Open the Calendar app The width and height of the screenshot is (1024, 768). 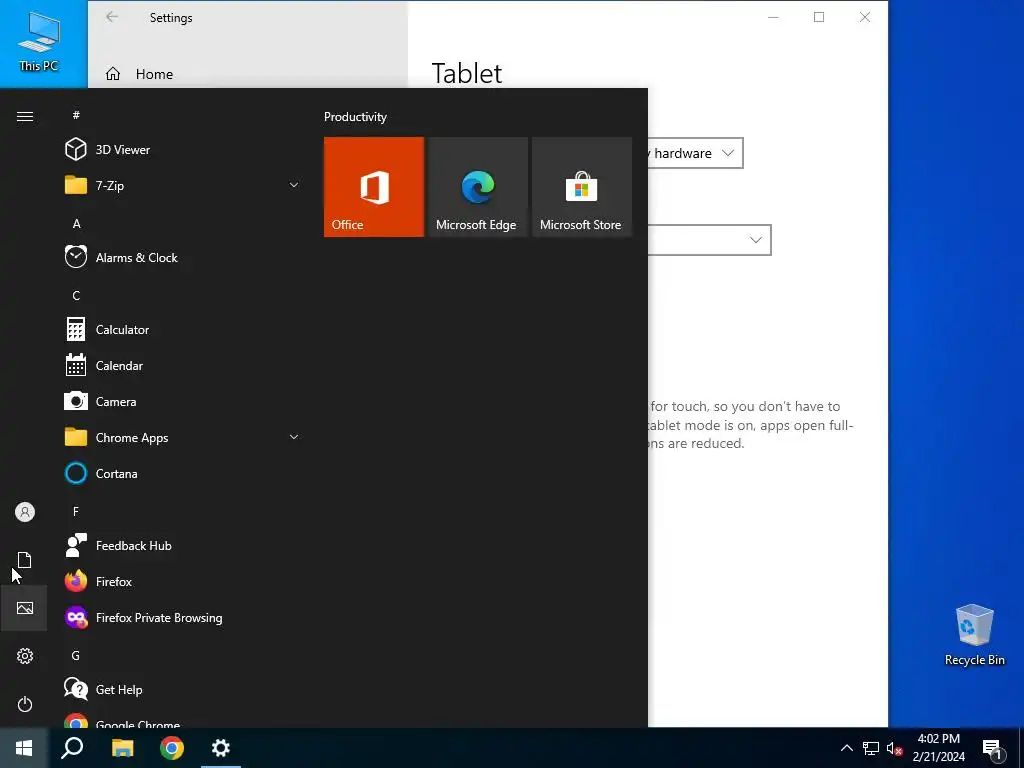(183, 366)
